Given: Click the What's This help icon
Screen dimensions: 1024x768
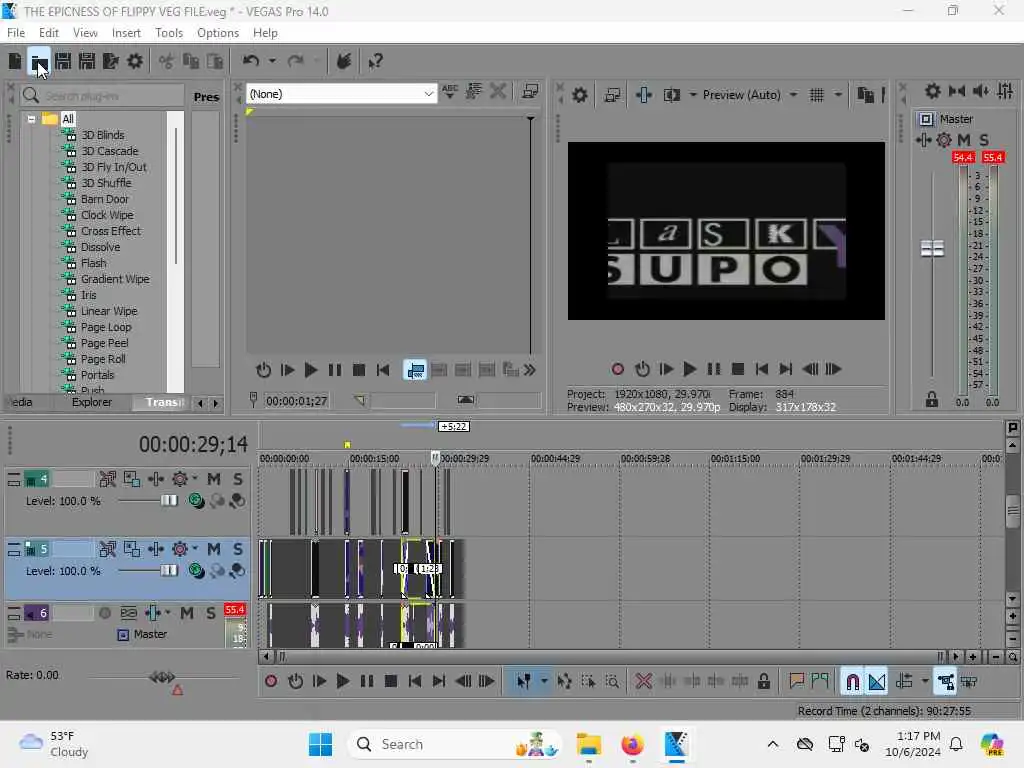Looking at the screenshot, I should pos(375,61).
